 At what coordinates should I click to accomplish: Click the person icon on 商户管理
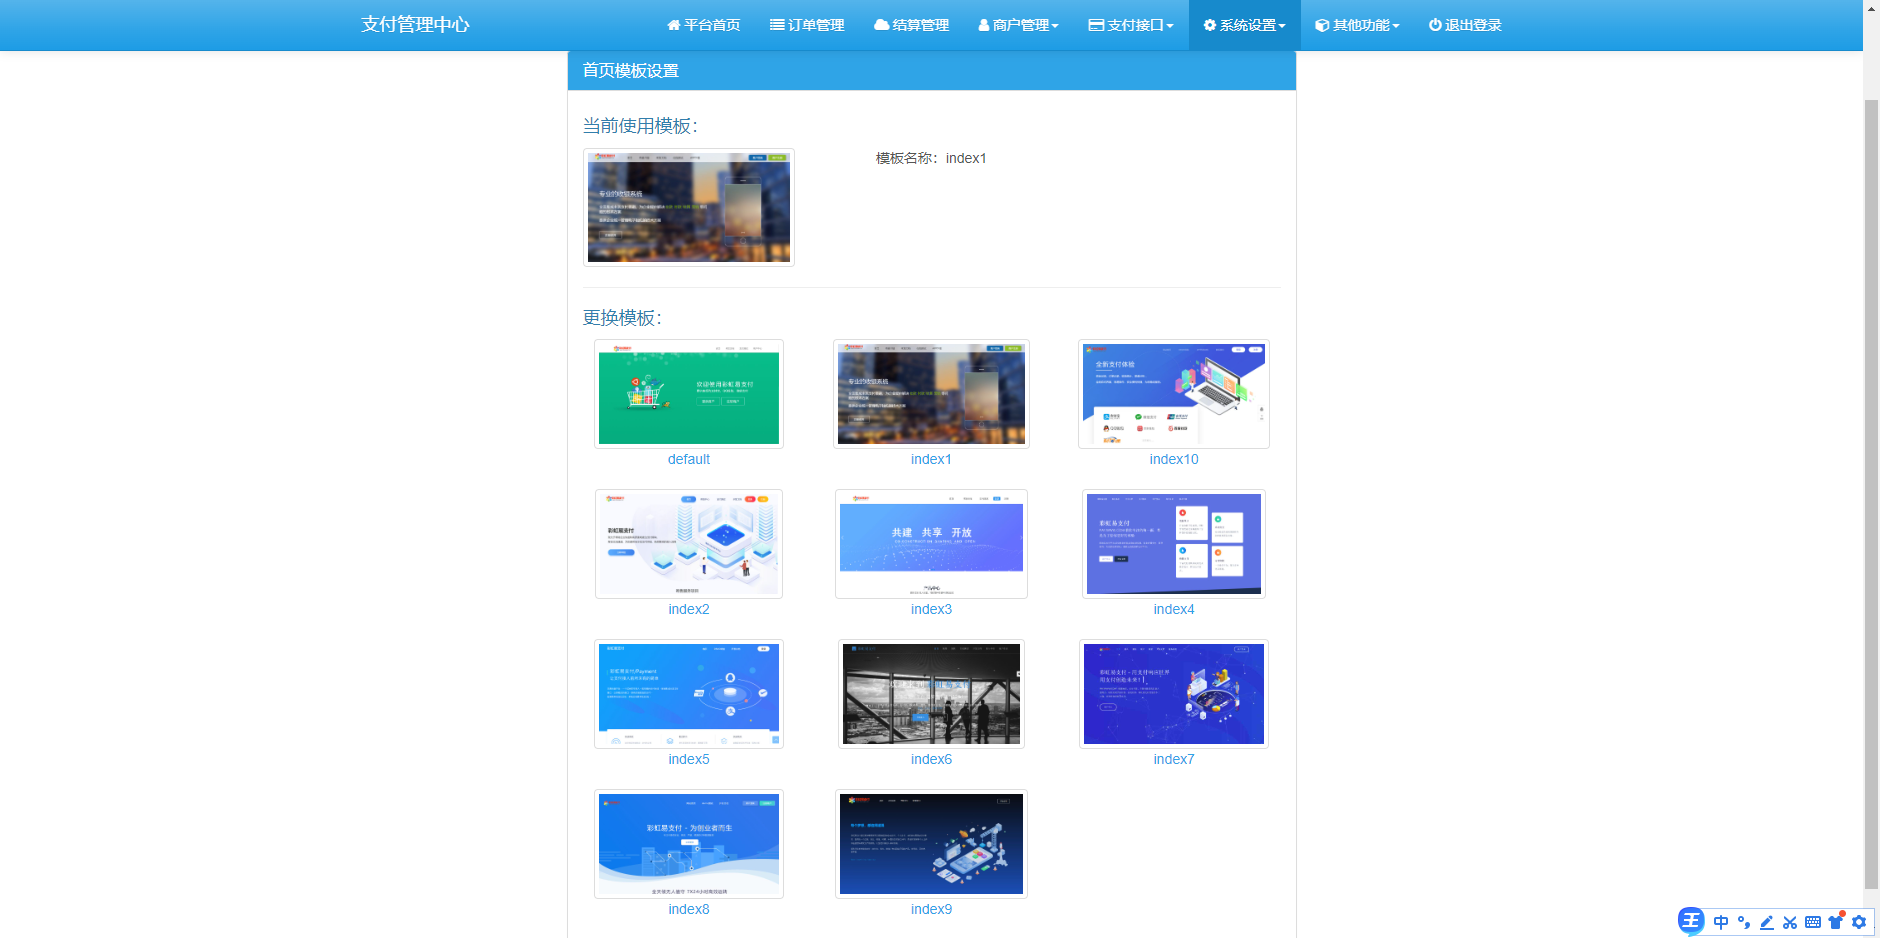tap(982, 25)
